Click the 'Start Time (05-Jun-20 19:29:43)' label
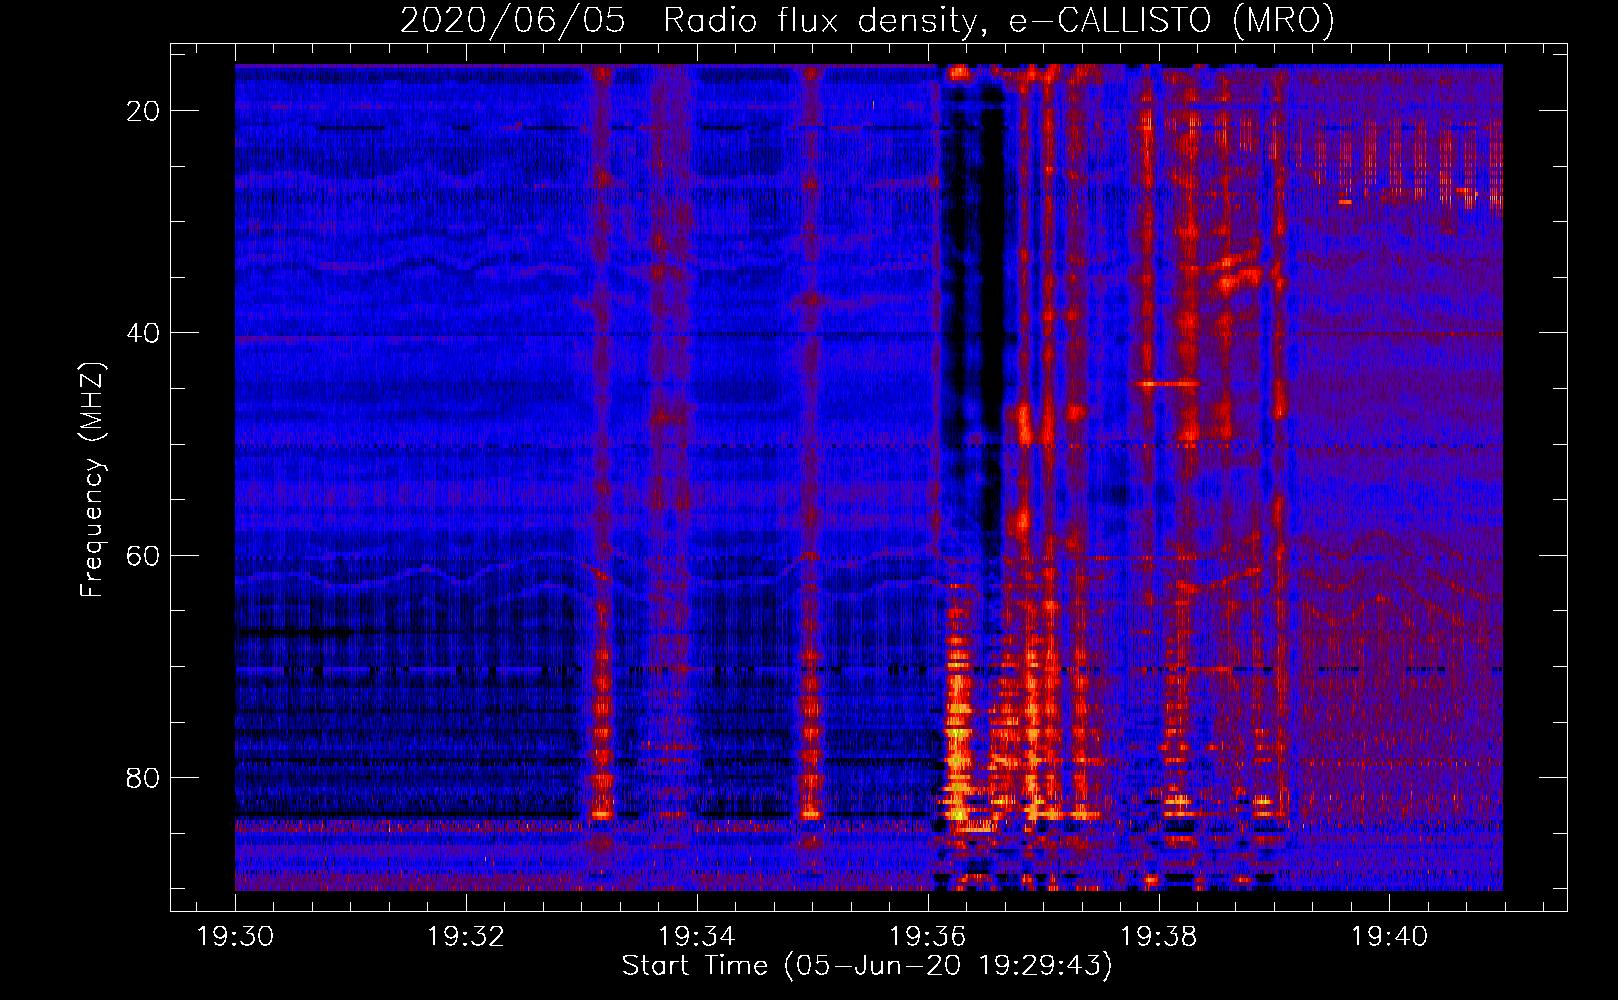Screen dimensions: 1618x1000 tap(867, 966)
